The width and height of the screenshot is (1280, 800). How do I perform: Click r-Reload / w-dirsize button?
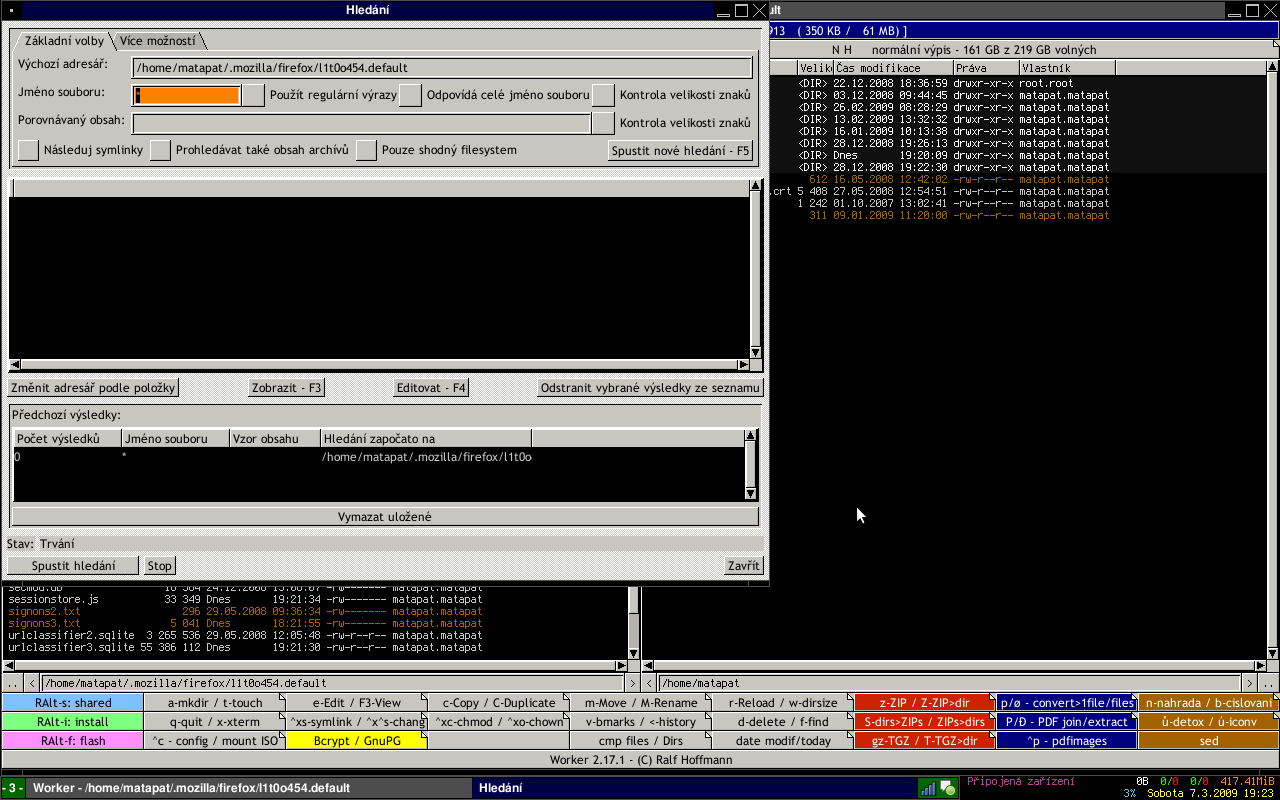[783, 703]
